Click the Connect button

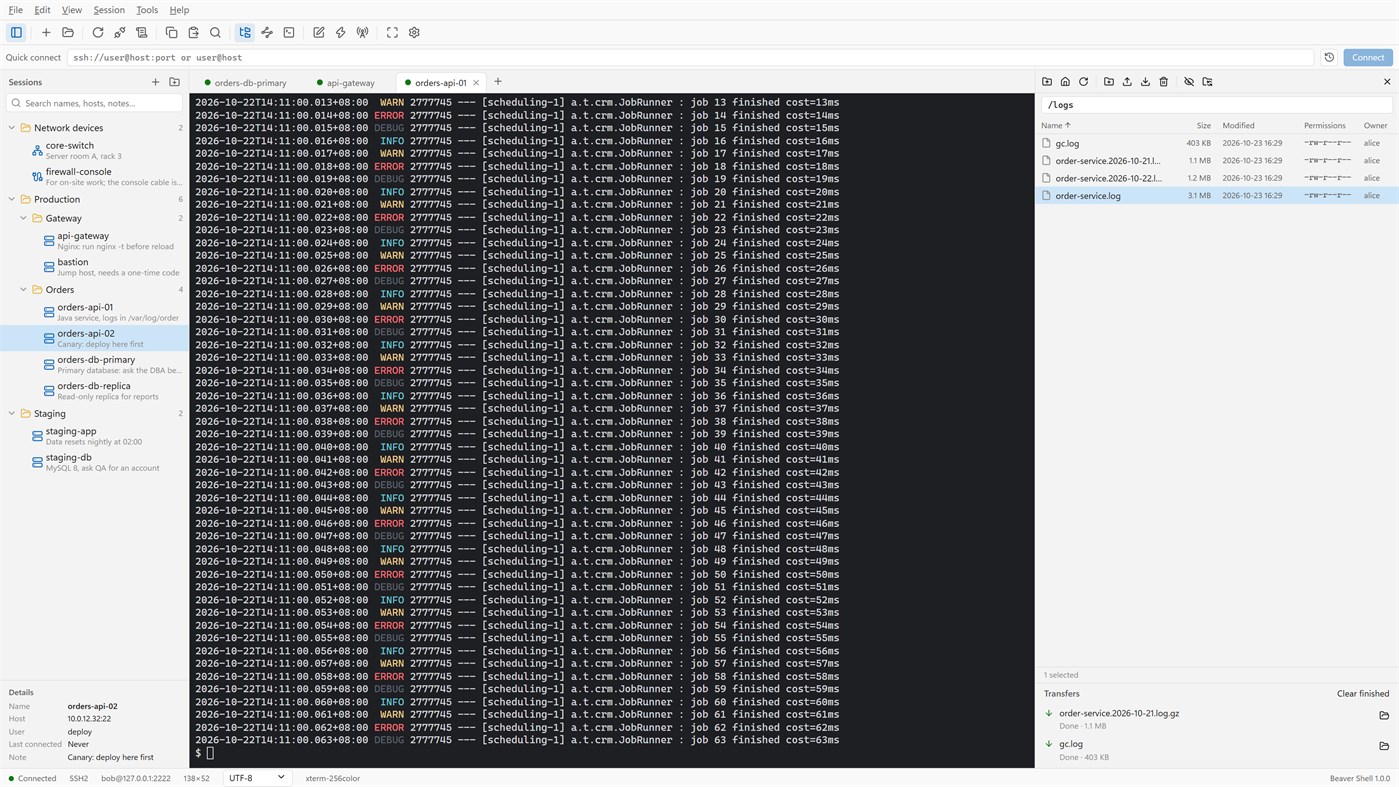click(x=1368, y=58)
